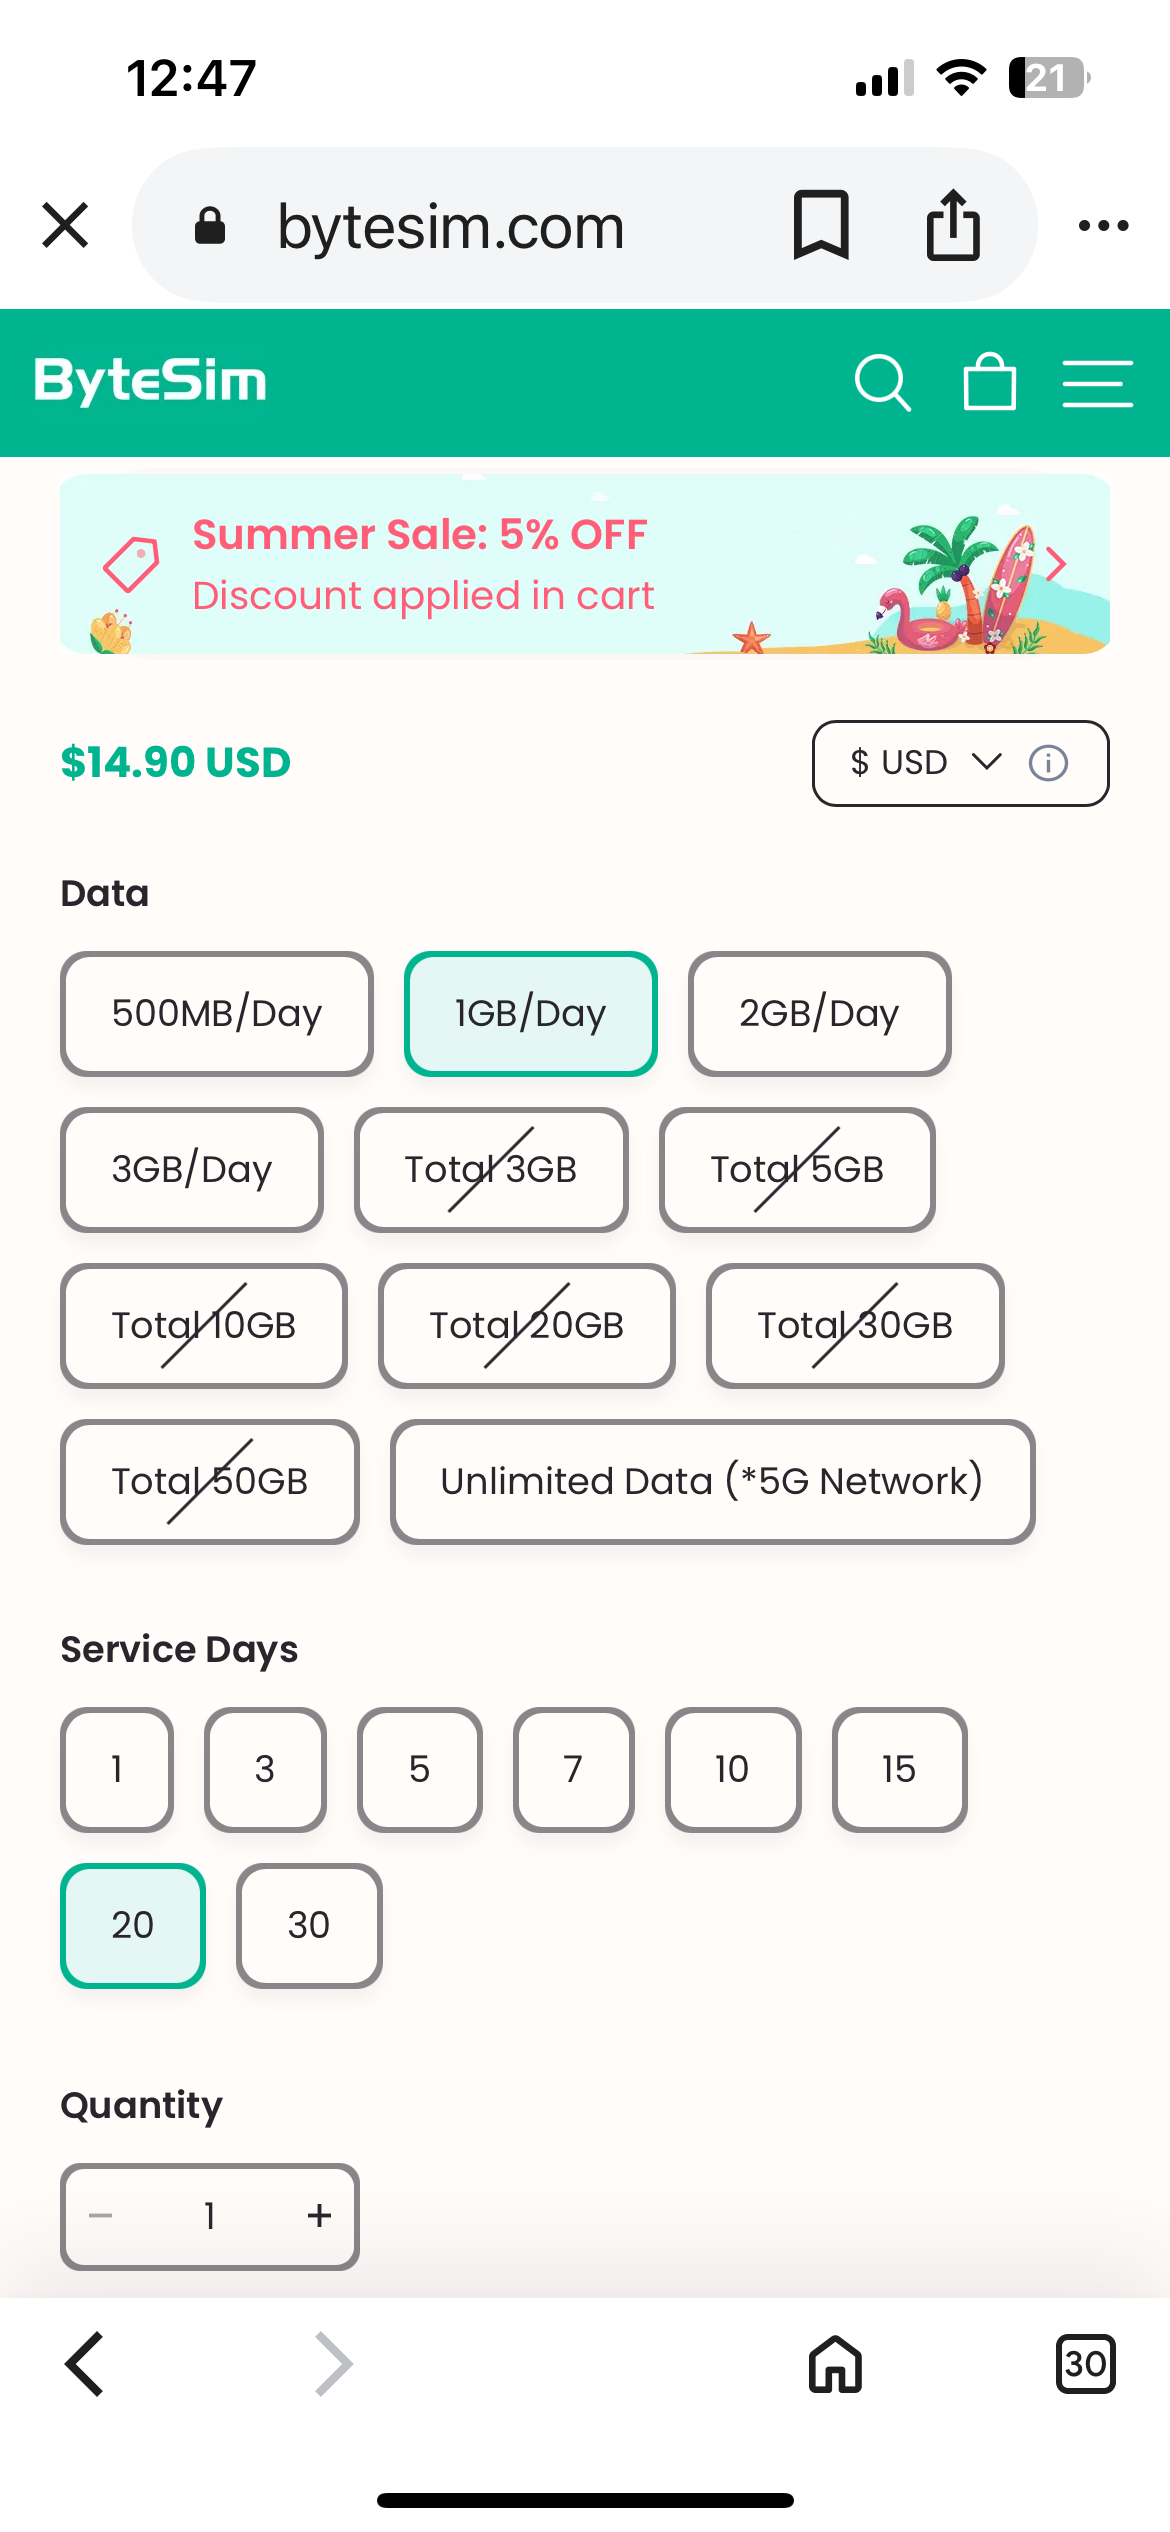Pick 7 service days
Image resolution: width=1170 pixels, height=2532 pixels.
(x=573, y=1770)
